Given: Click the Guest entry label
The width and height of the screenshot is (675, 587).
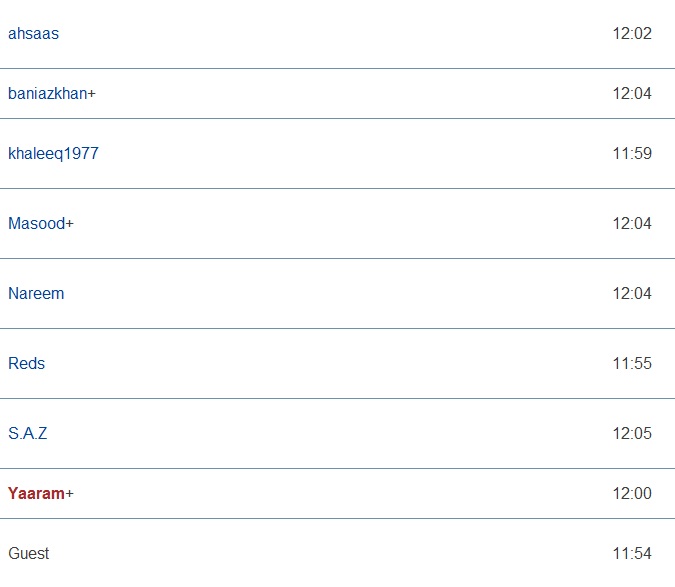Looking at the screenshot, I should coord(28,554).
